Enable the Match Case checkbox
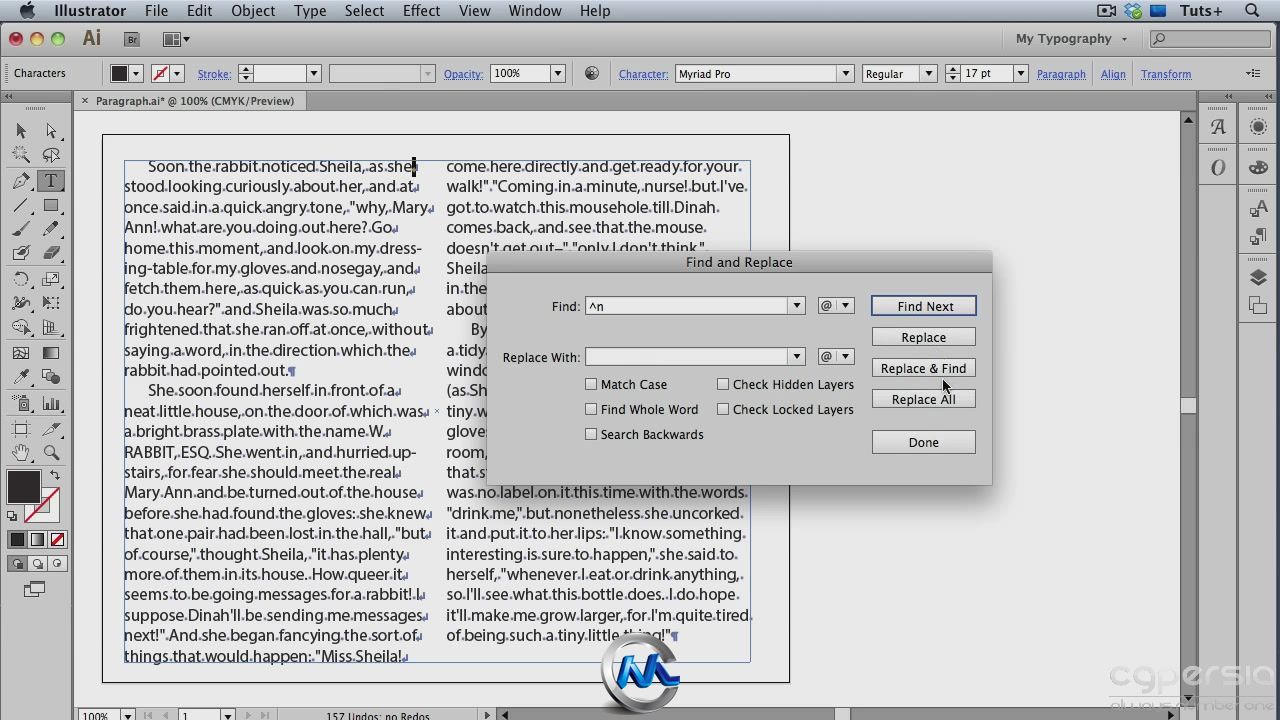1280x720 pixels. tap(591, 384)
